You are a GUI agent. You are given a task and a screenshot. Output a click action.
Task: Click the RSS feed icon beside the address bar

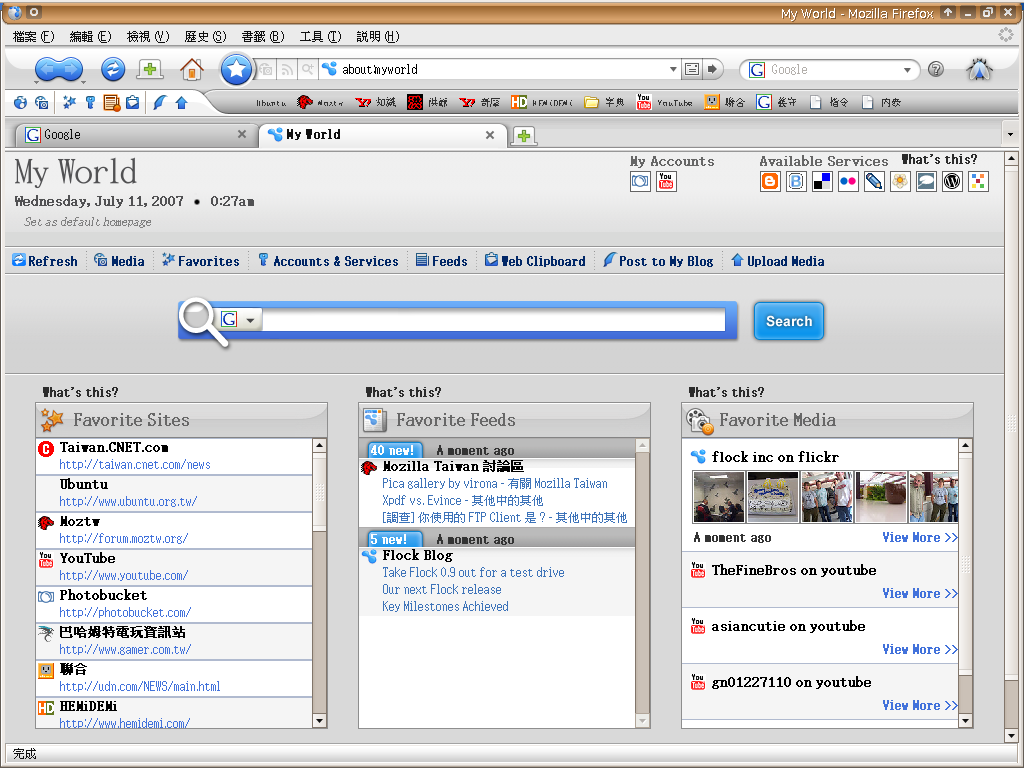click(287, 69)
